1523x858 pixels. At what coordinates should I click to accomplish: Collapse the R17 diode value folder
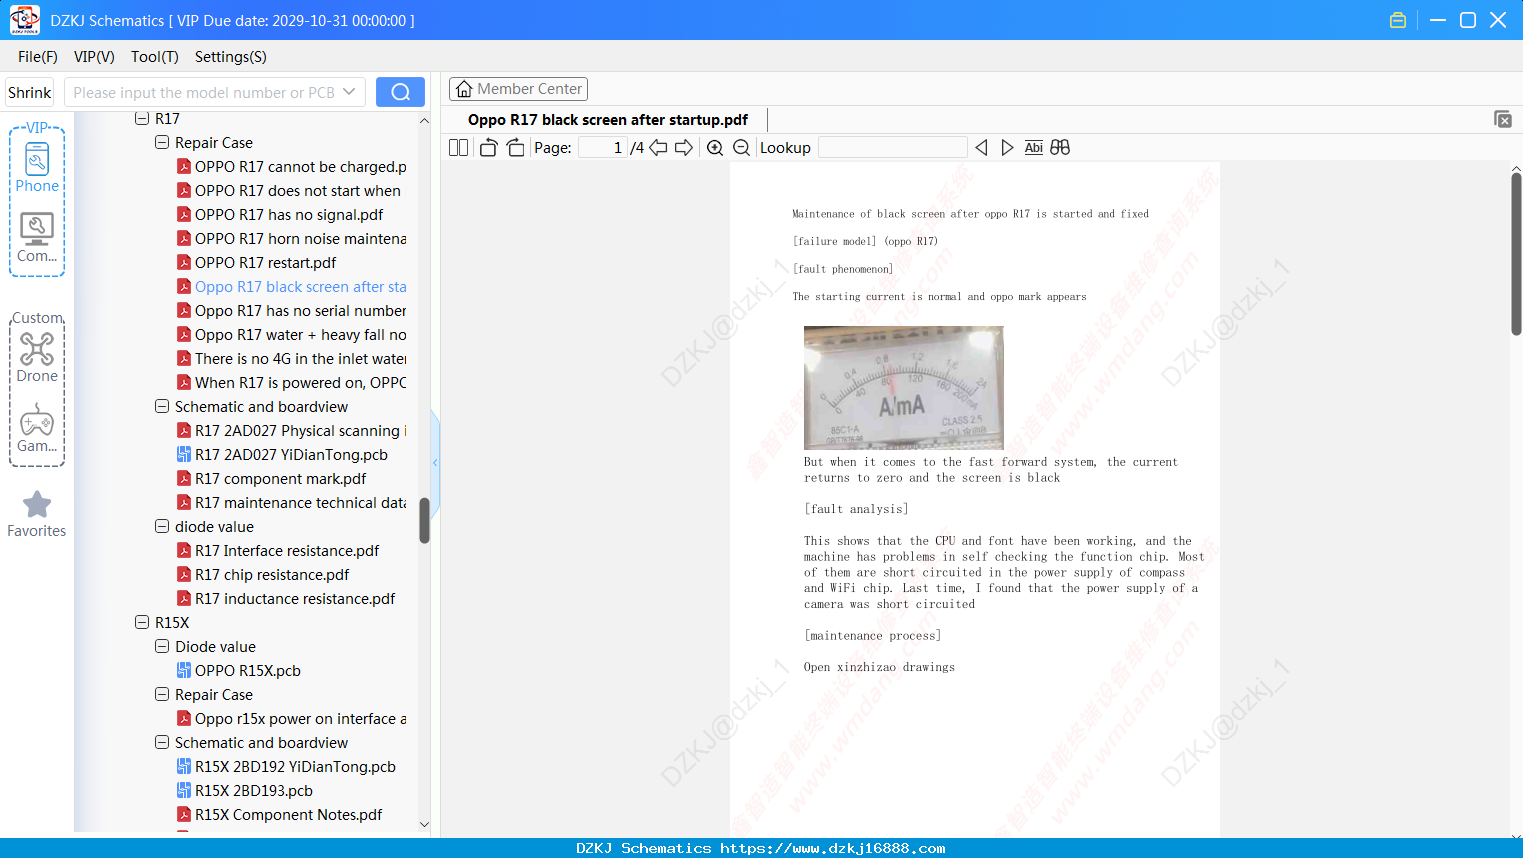pyautogui.click(x=162, y=527)
